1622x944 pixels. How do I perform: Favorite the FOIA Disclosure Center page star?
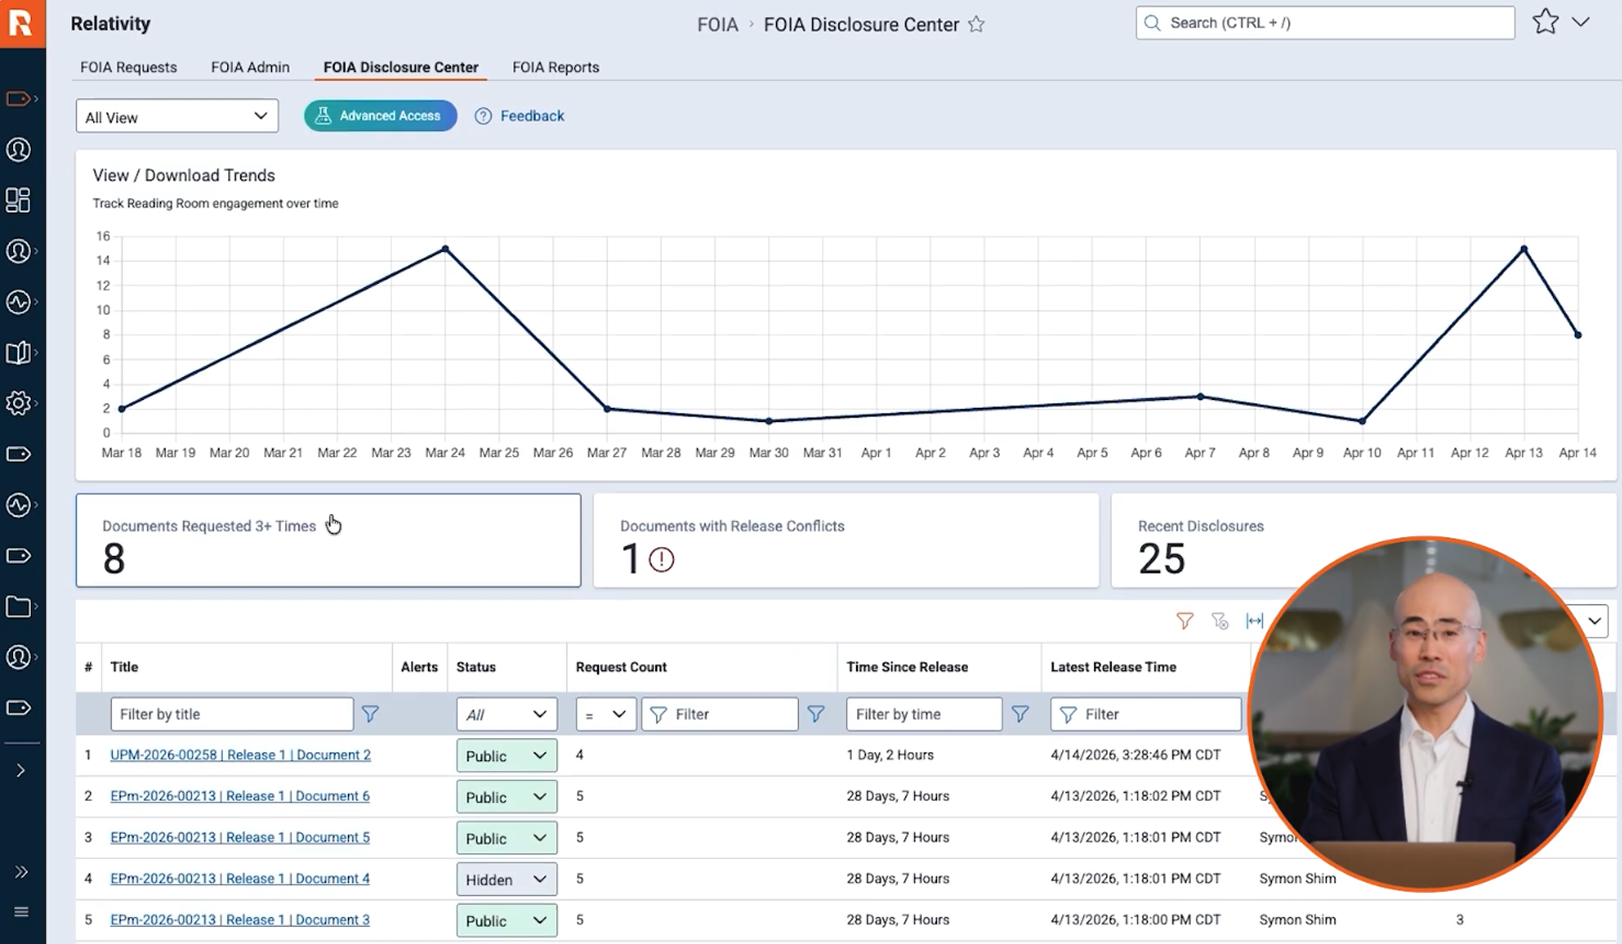point(977,24)
